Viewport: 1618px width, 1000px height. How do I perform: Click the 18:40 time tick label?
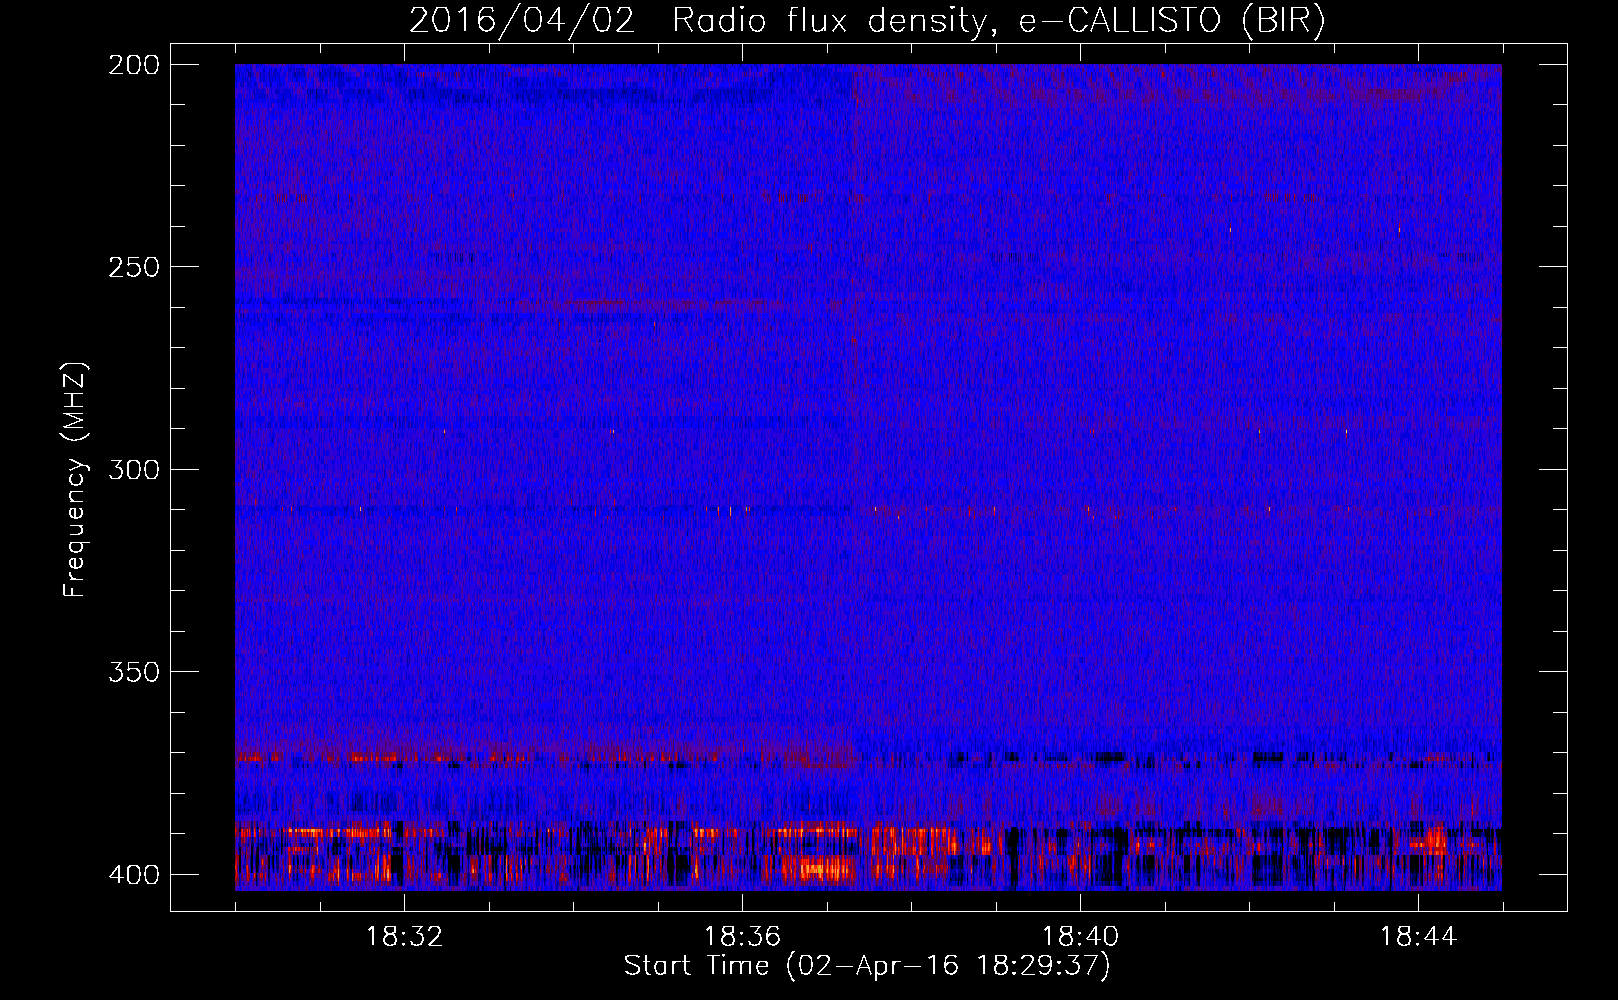[1080, 937]
